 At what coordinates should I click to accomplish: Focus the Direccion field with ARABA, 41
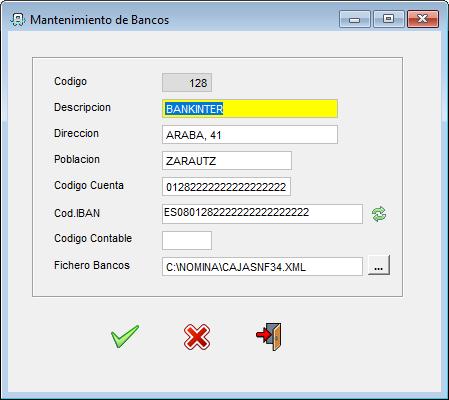click(250, 135)
